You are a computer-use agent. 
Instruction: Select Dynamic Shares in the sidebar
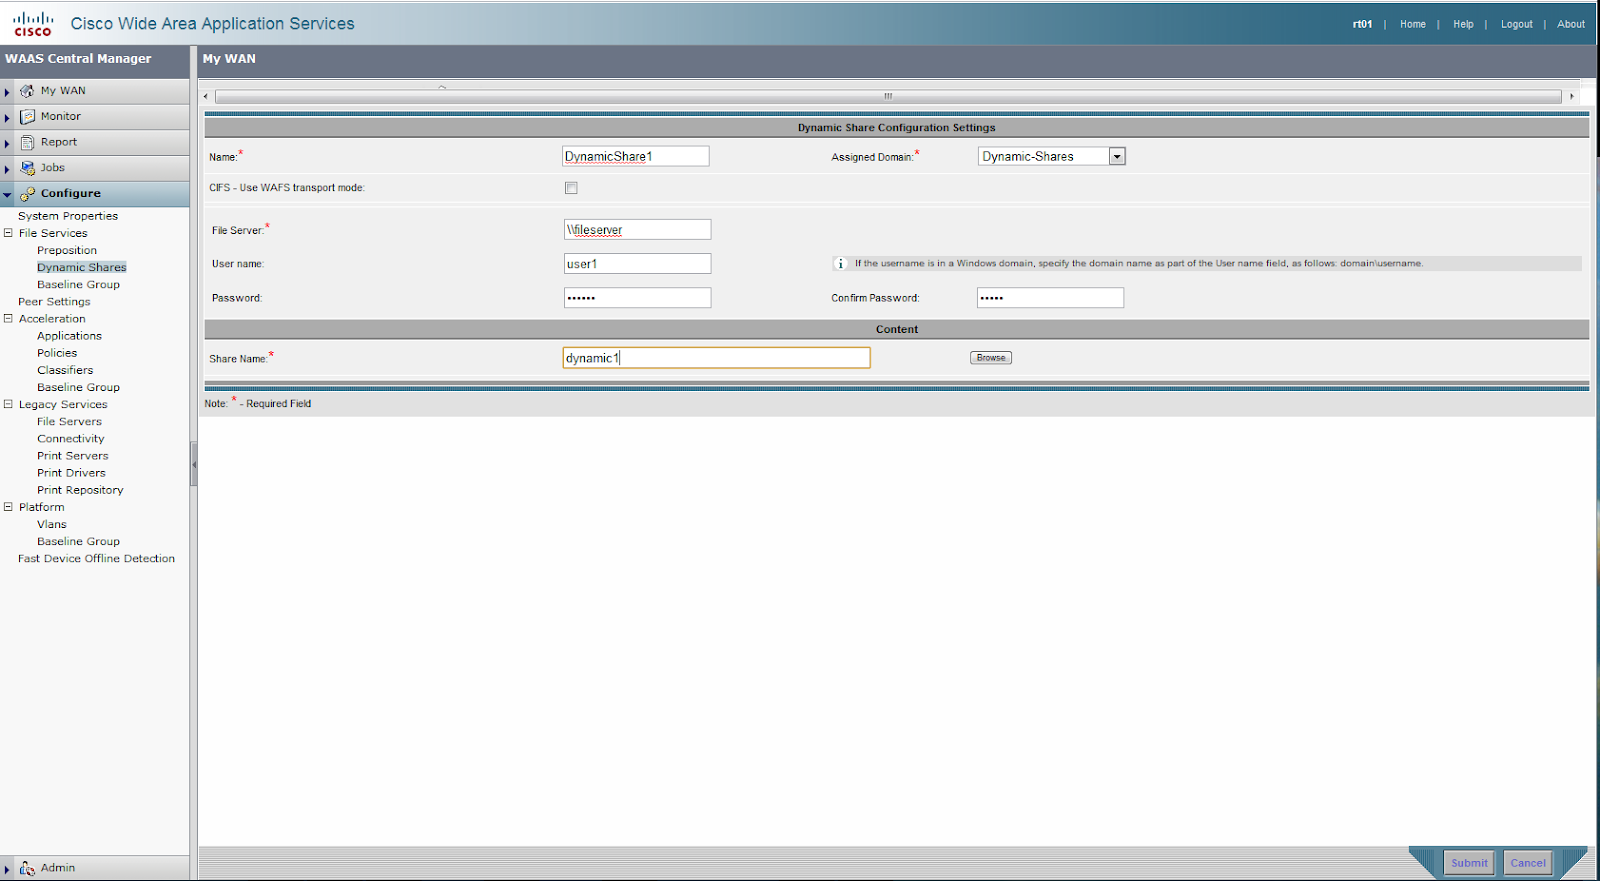82,267
